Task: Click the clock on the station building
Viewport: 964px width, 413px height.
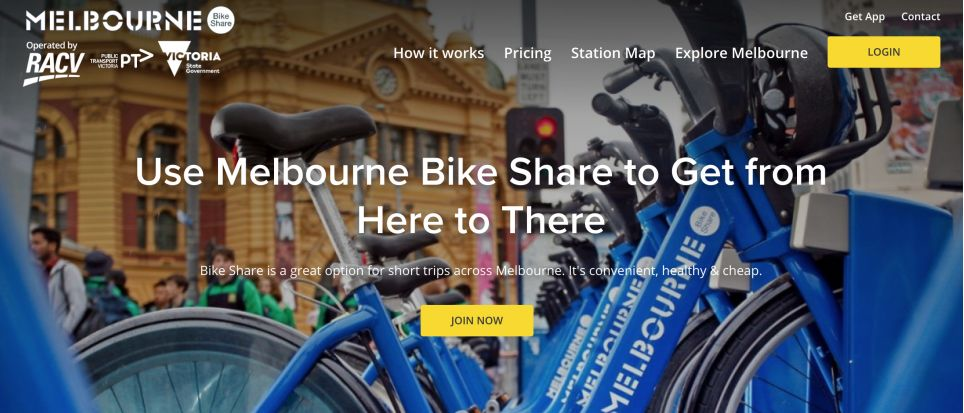Action: click(385, 81)
